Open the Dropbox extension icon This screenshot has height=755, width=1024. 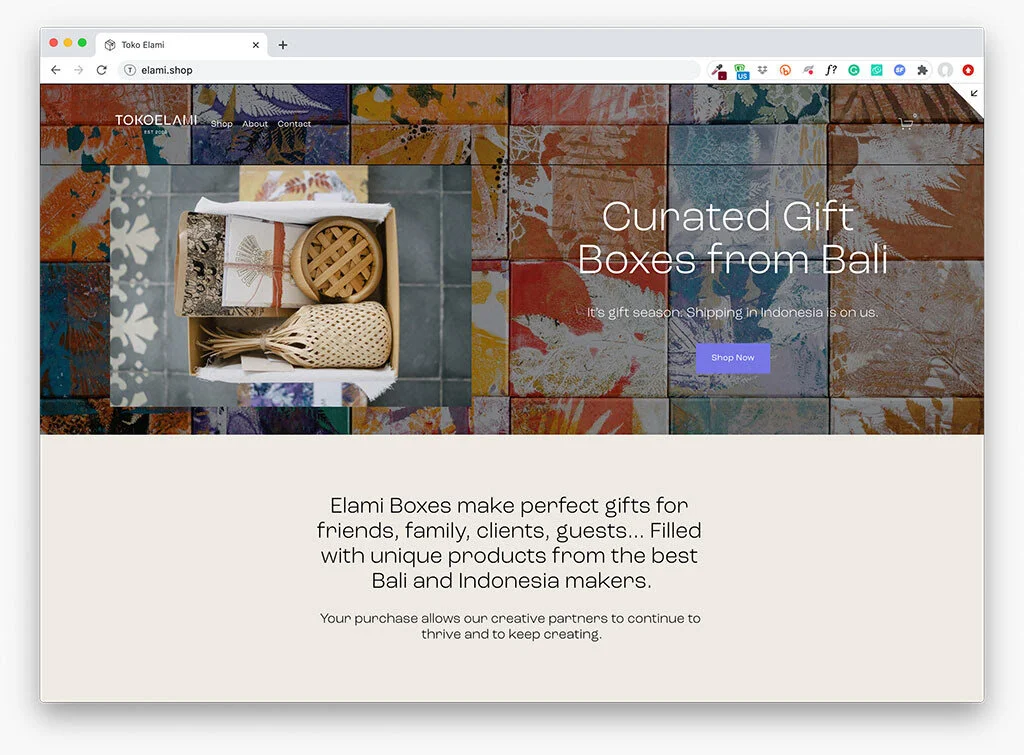(762, 70)
